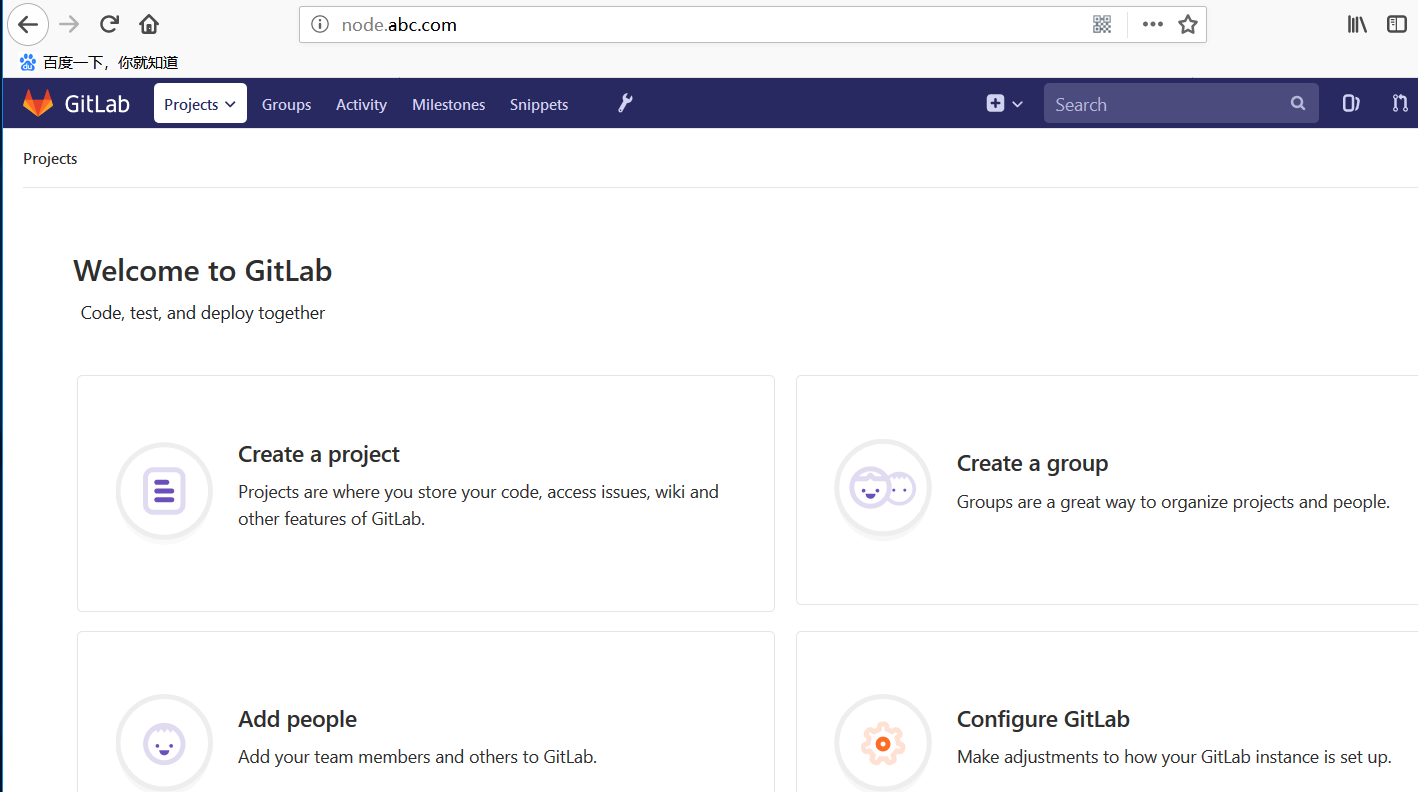Click the new item plus icon
Viewport: 1418px width, 792px height.
[x=995, y=103]
